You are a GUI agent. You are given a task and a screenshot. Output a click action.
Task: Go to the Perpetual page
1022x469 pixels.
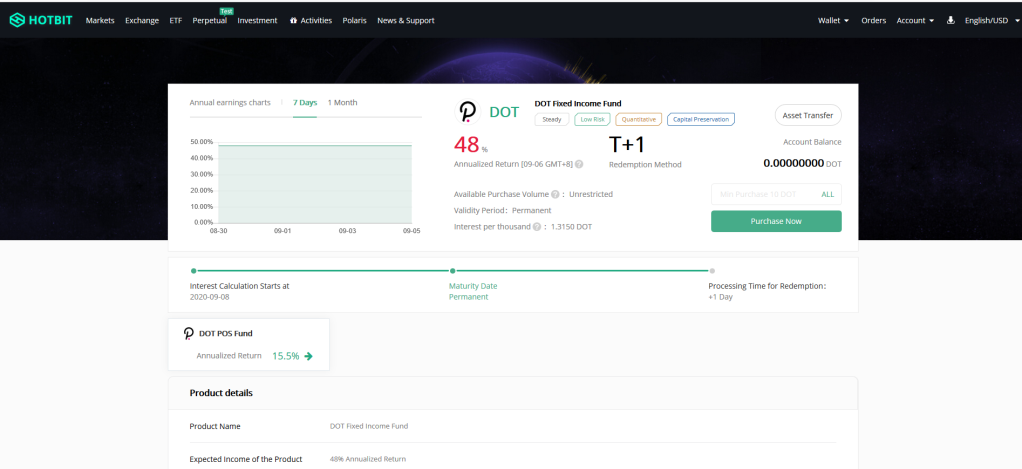[210, 20]
